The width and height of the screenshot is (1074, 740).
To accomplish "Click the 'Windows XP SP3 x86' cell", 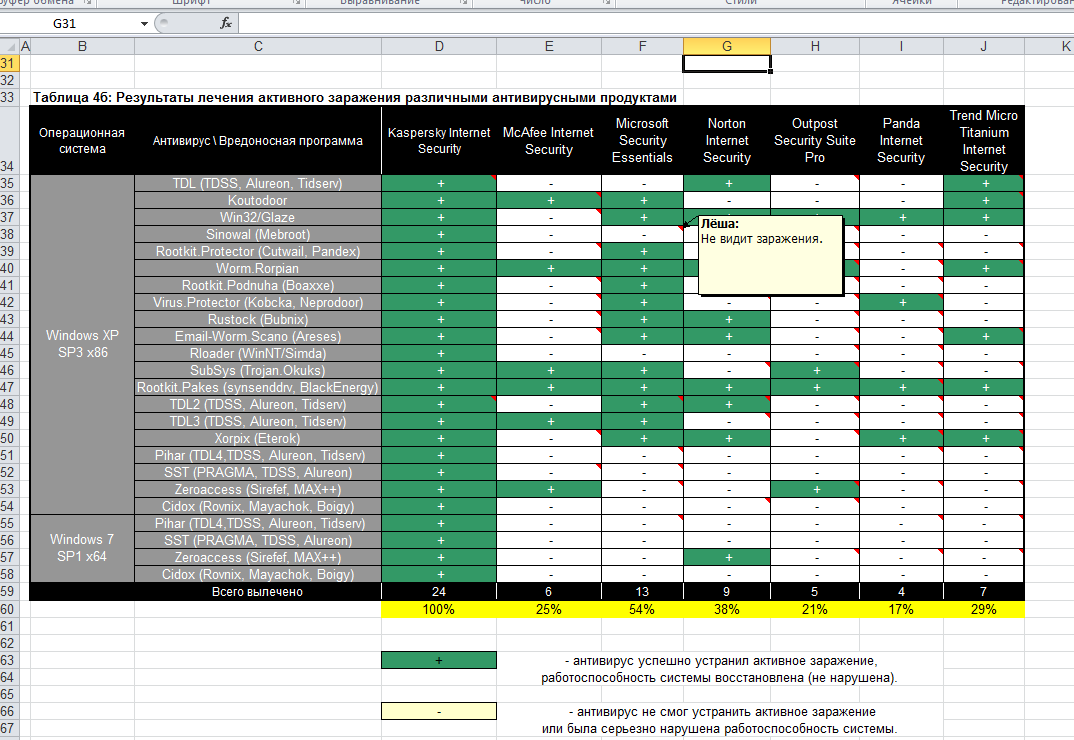I will 82,344.
